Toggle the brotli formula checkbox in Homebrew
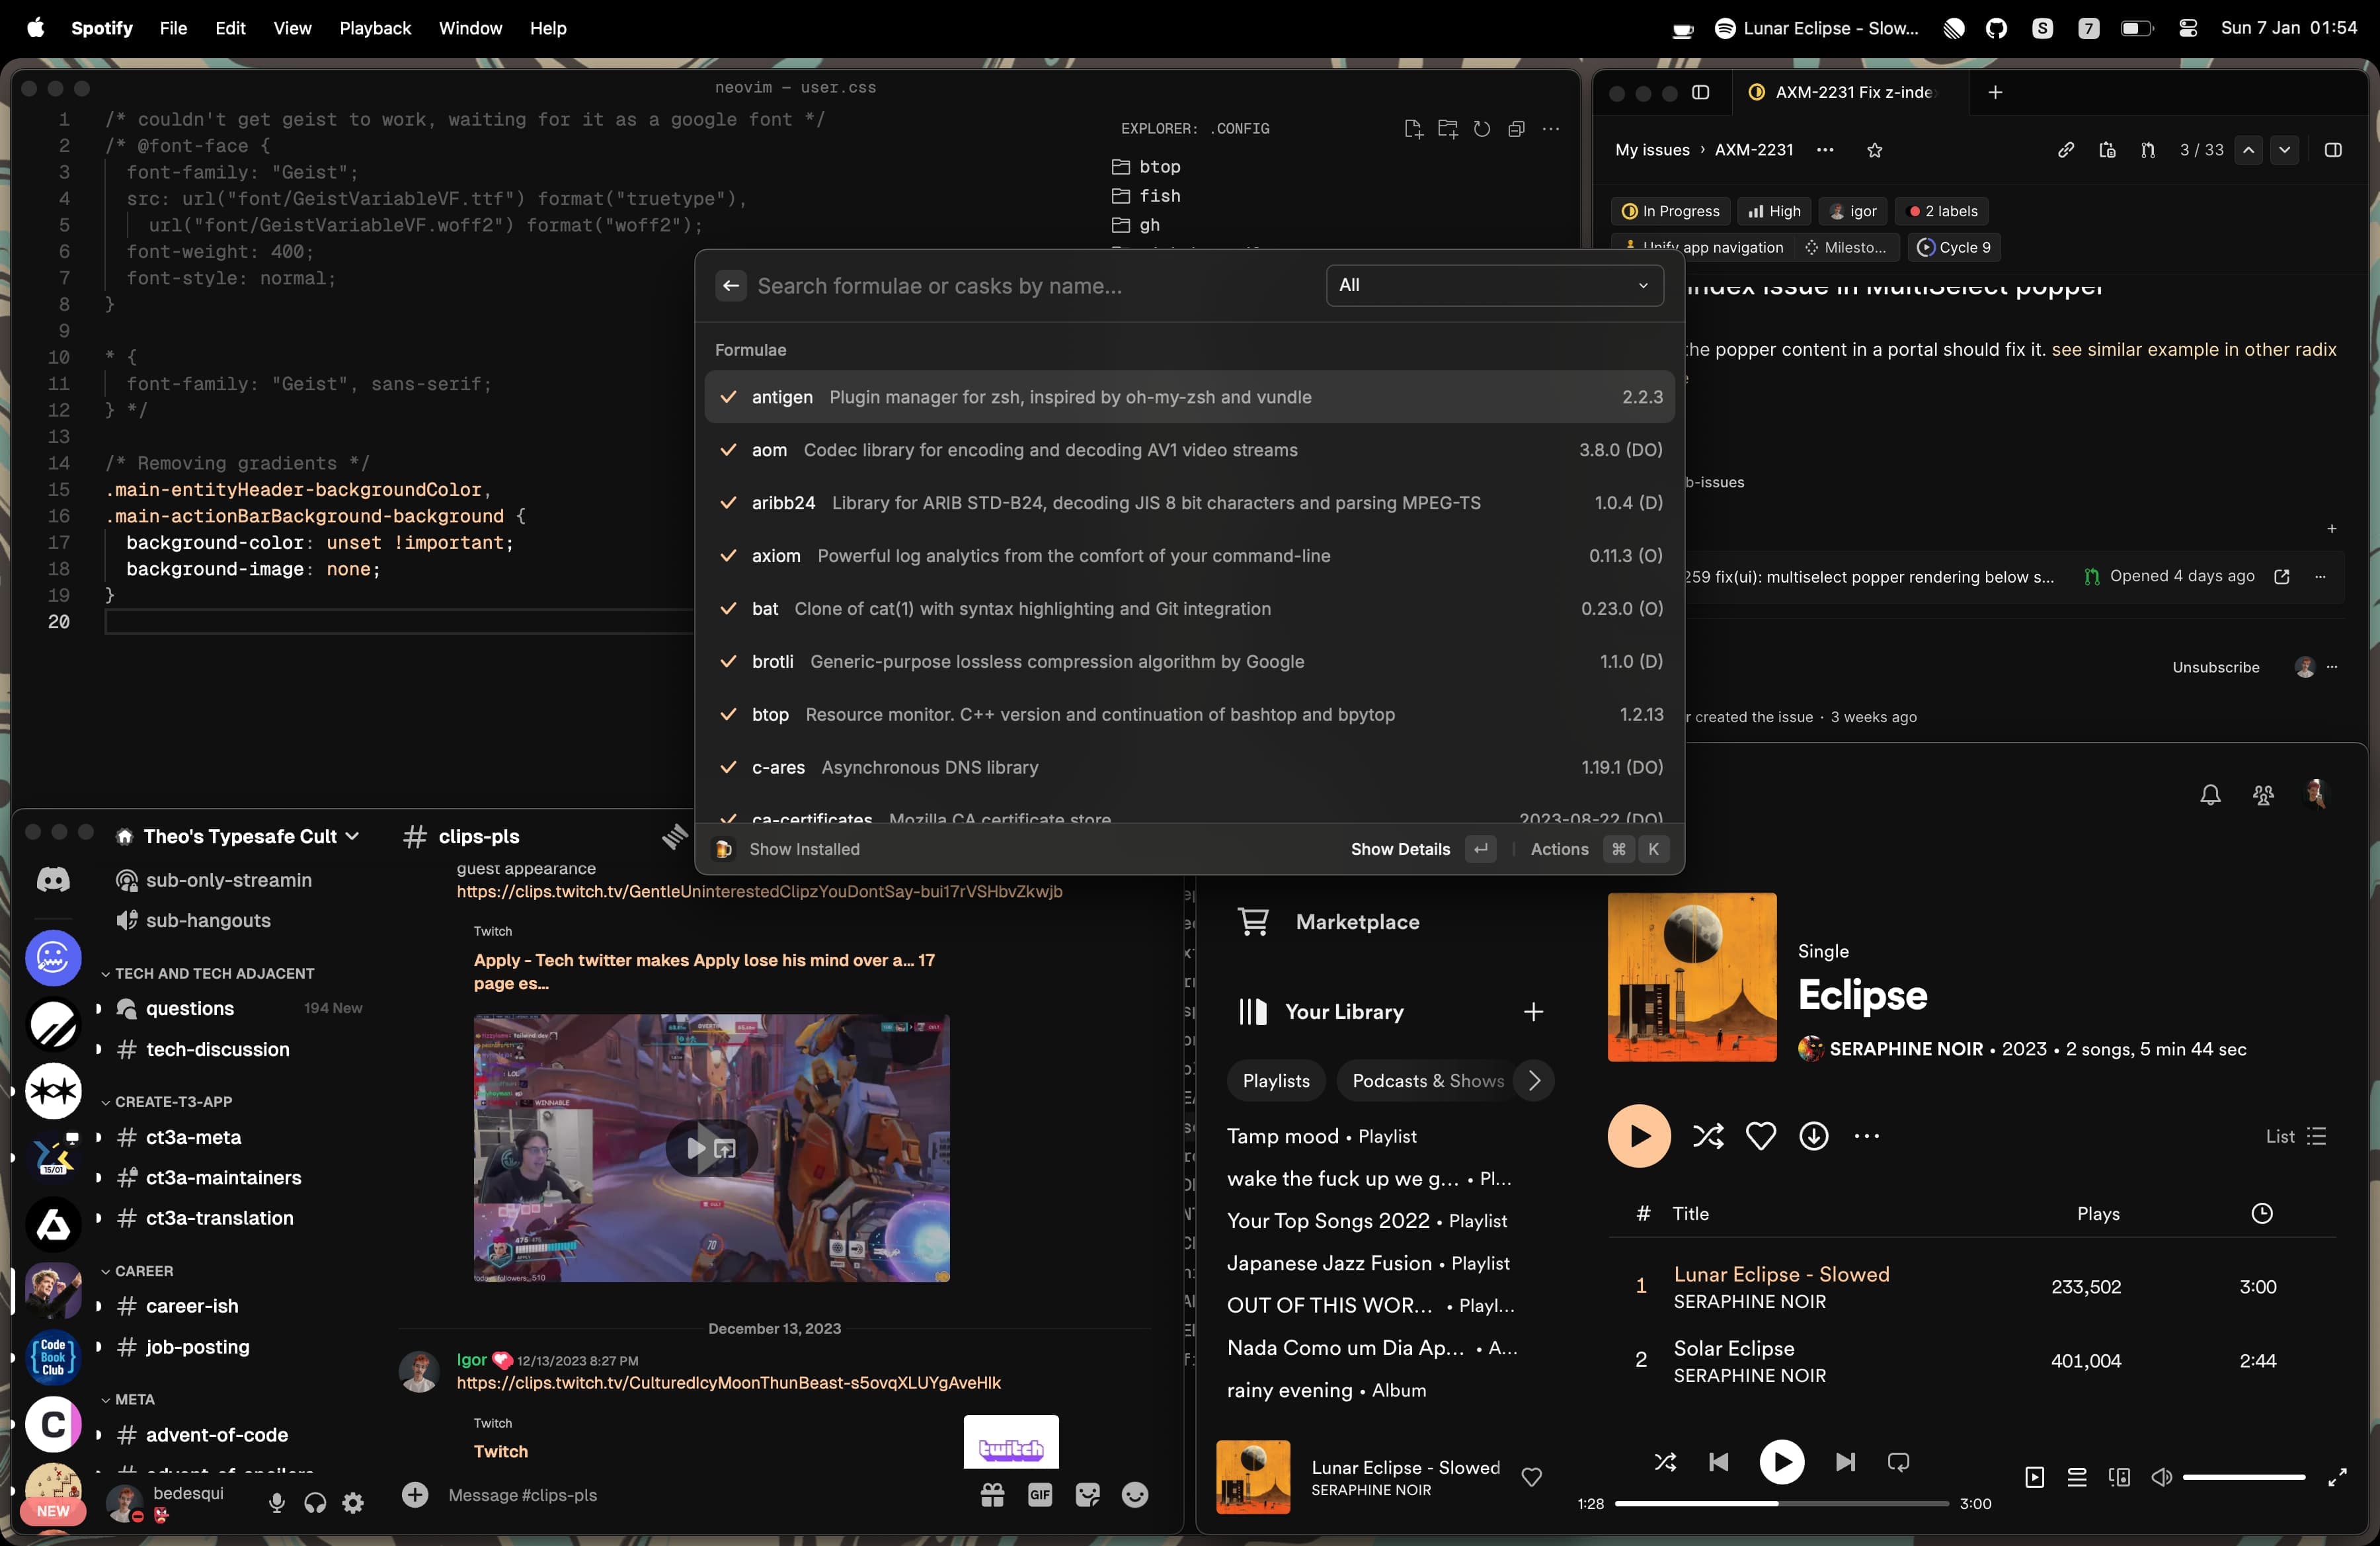2380x1546 pixels. coord(729,661)
